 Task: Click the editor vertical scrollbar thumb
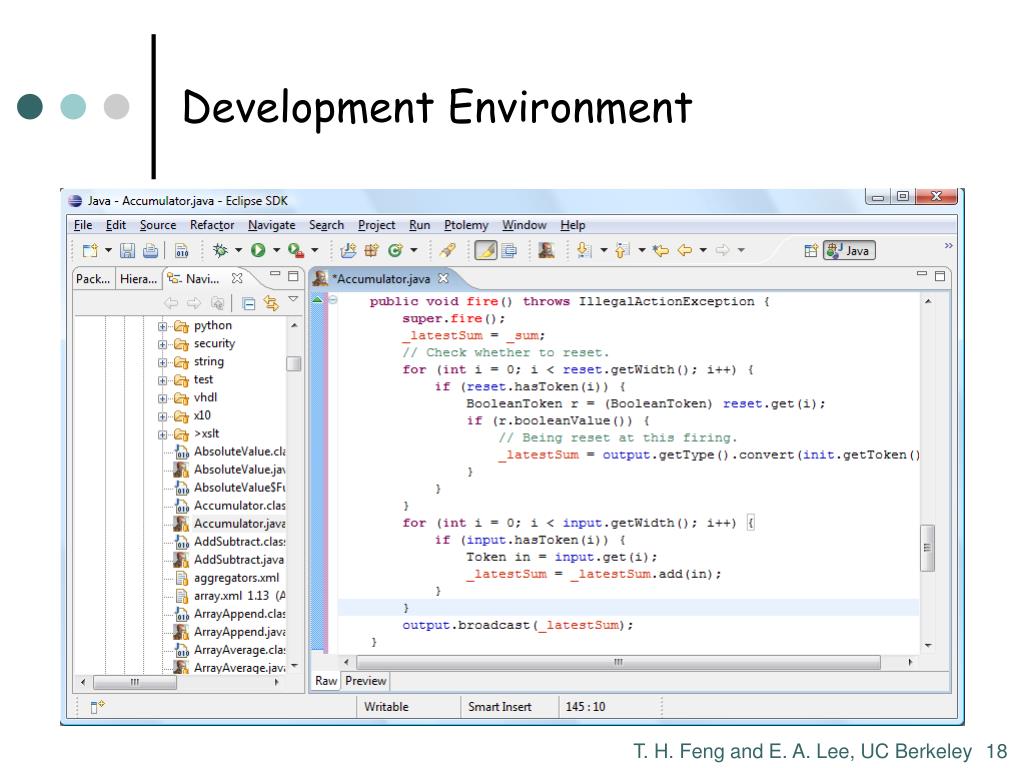point(927,548)
